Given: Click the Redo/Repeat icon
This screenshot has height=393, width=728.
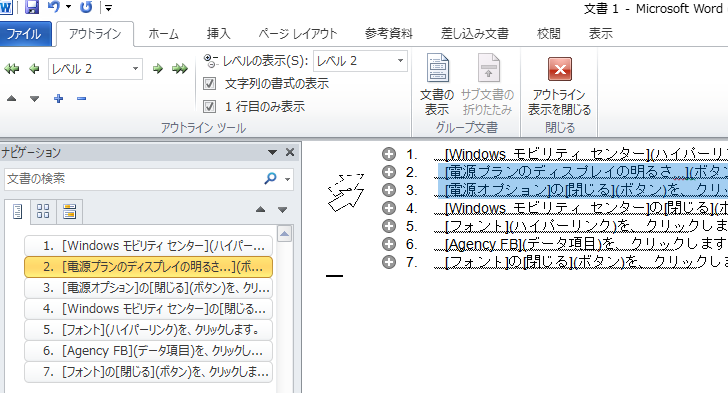Looking at the screenshot, I should [86, 7].
